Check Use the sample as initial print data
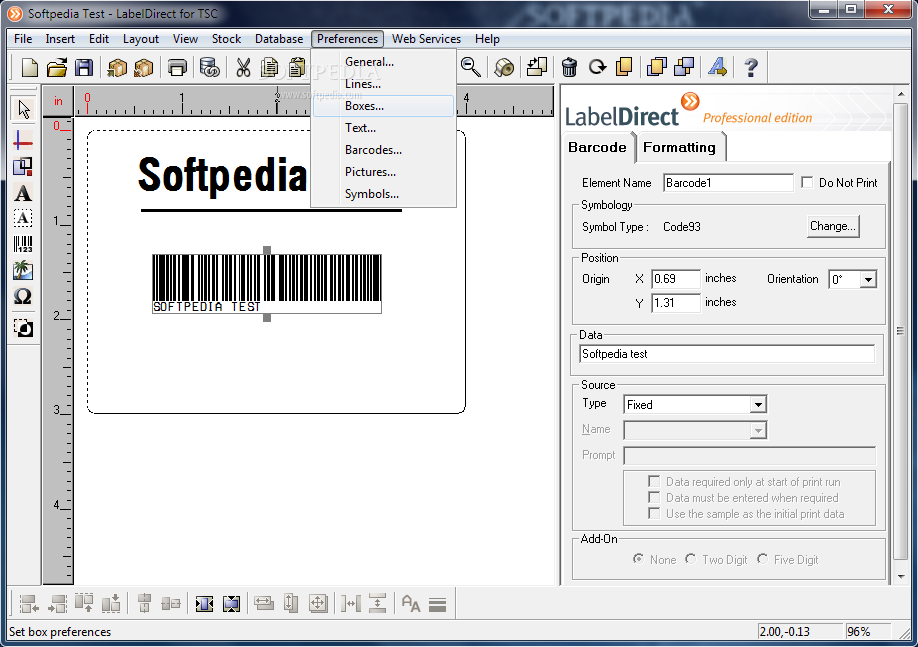Viewport: 918px width, 647px height. coord(654,514)
